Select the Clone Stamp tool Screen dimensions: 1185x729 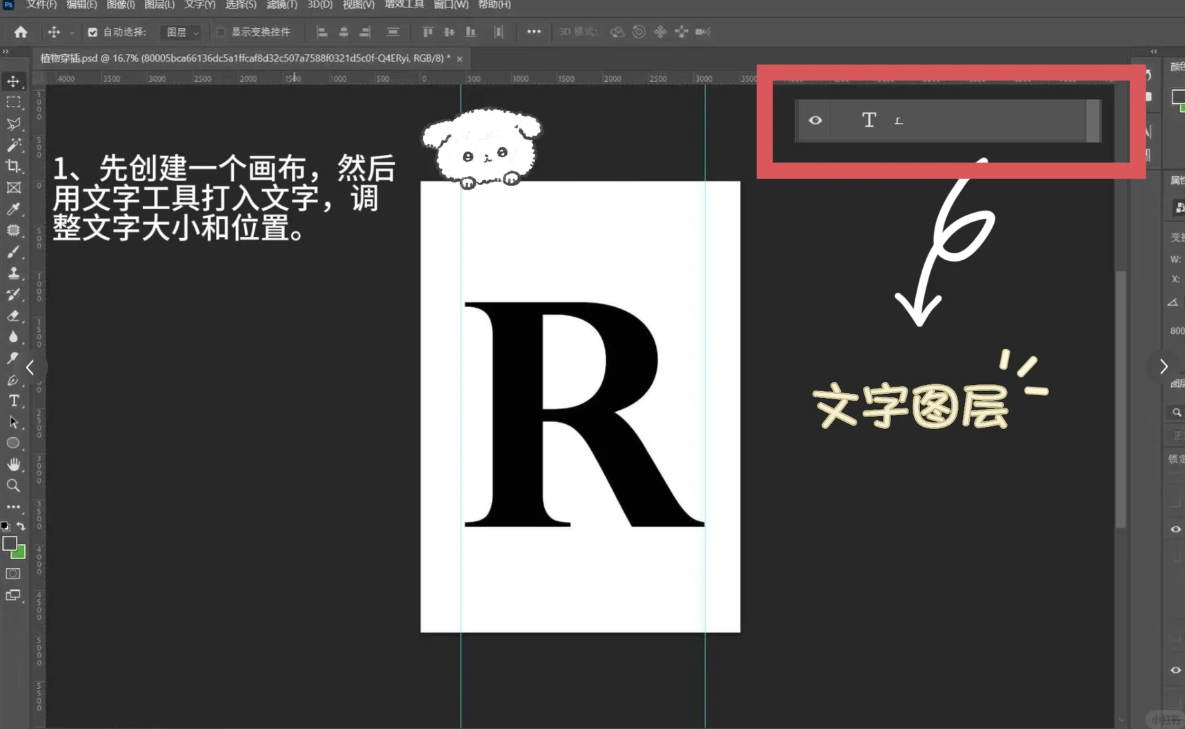[13, 273]
